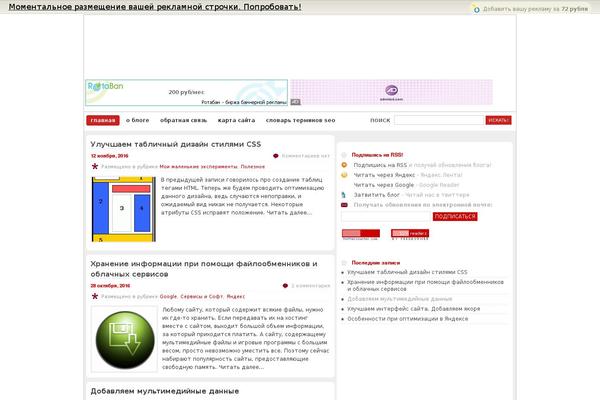Open the pink advmaker banner
600x400 pixels.
tap(391, 92)
